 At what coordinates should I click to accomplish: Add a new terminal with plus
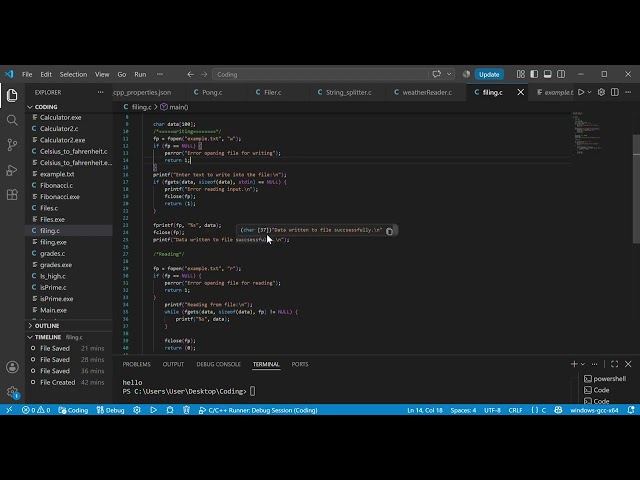574,364
